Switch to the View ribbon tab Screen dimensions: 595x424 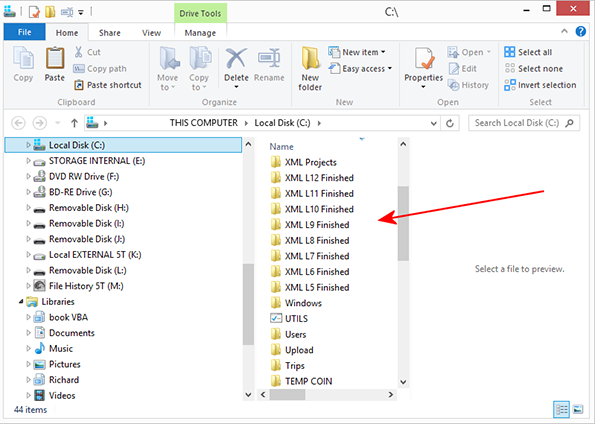[x=151, y=33]
